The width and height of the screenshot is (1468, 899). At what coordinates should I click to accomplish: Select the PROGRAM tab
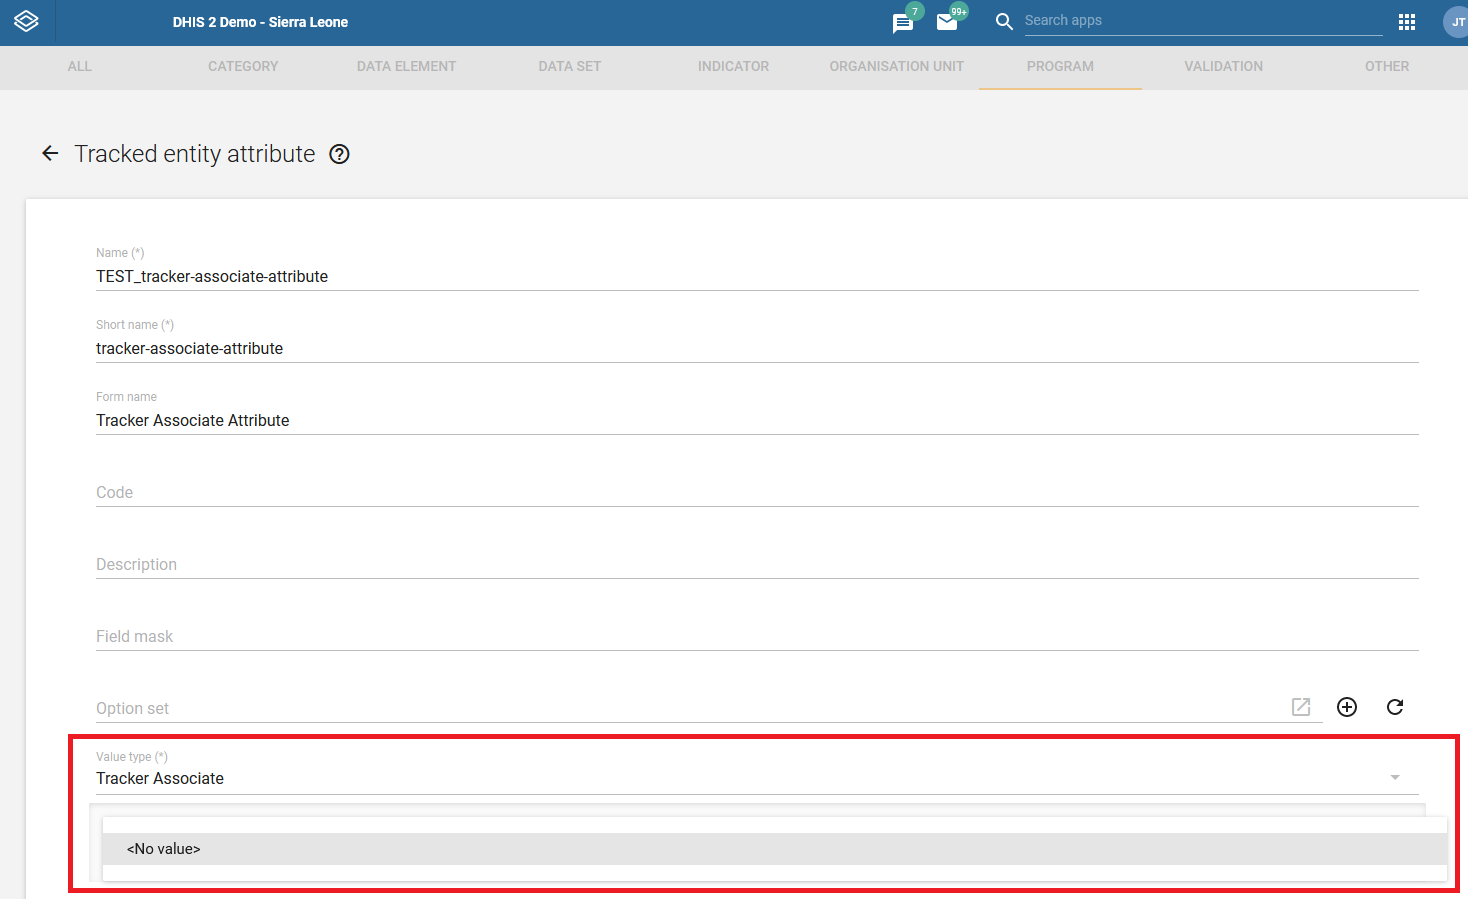click(x=1060, y=66)
